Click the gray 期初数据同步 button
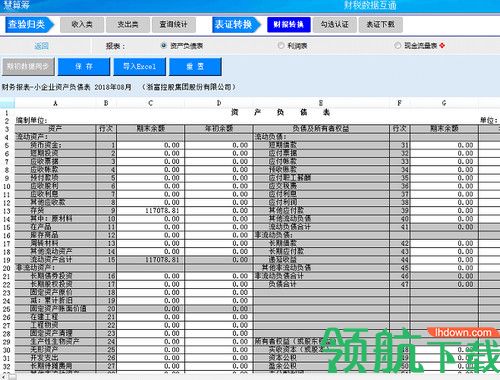This screenshot has width=500, height=380. point(28,67)
